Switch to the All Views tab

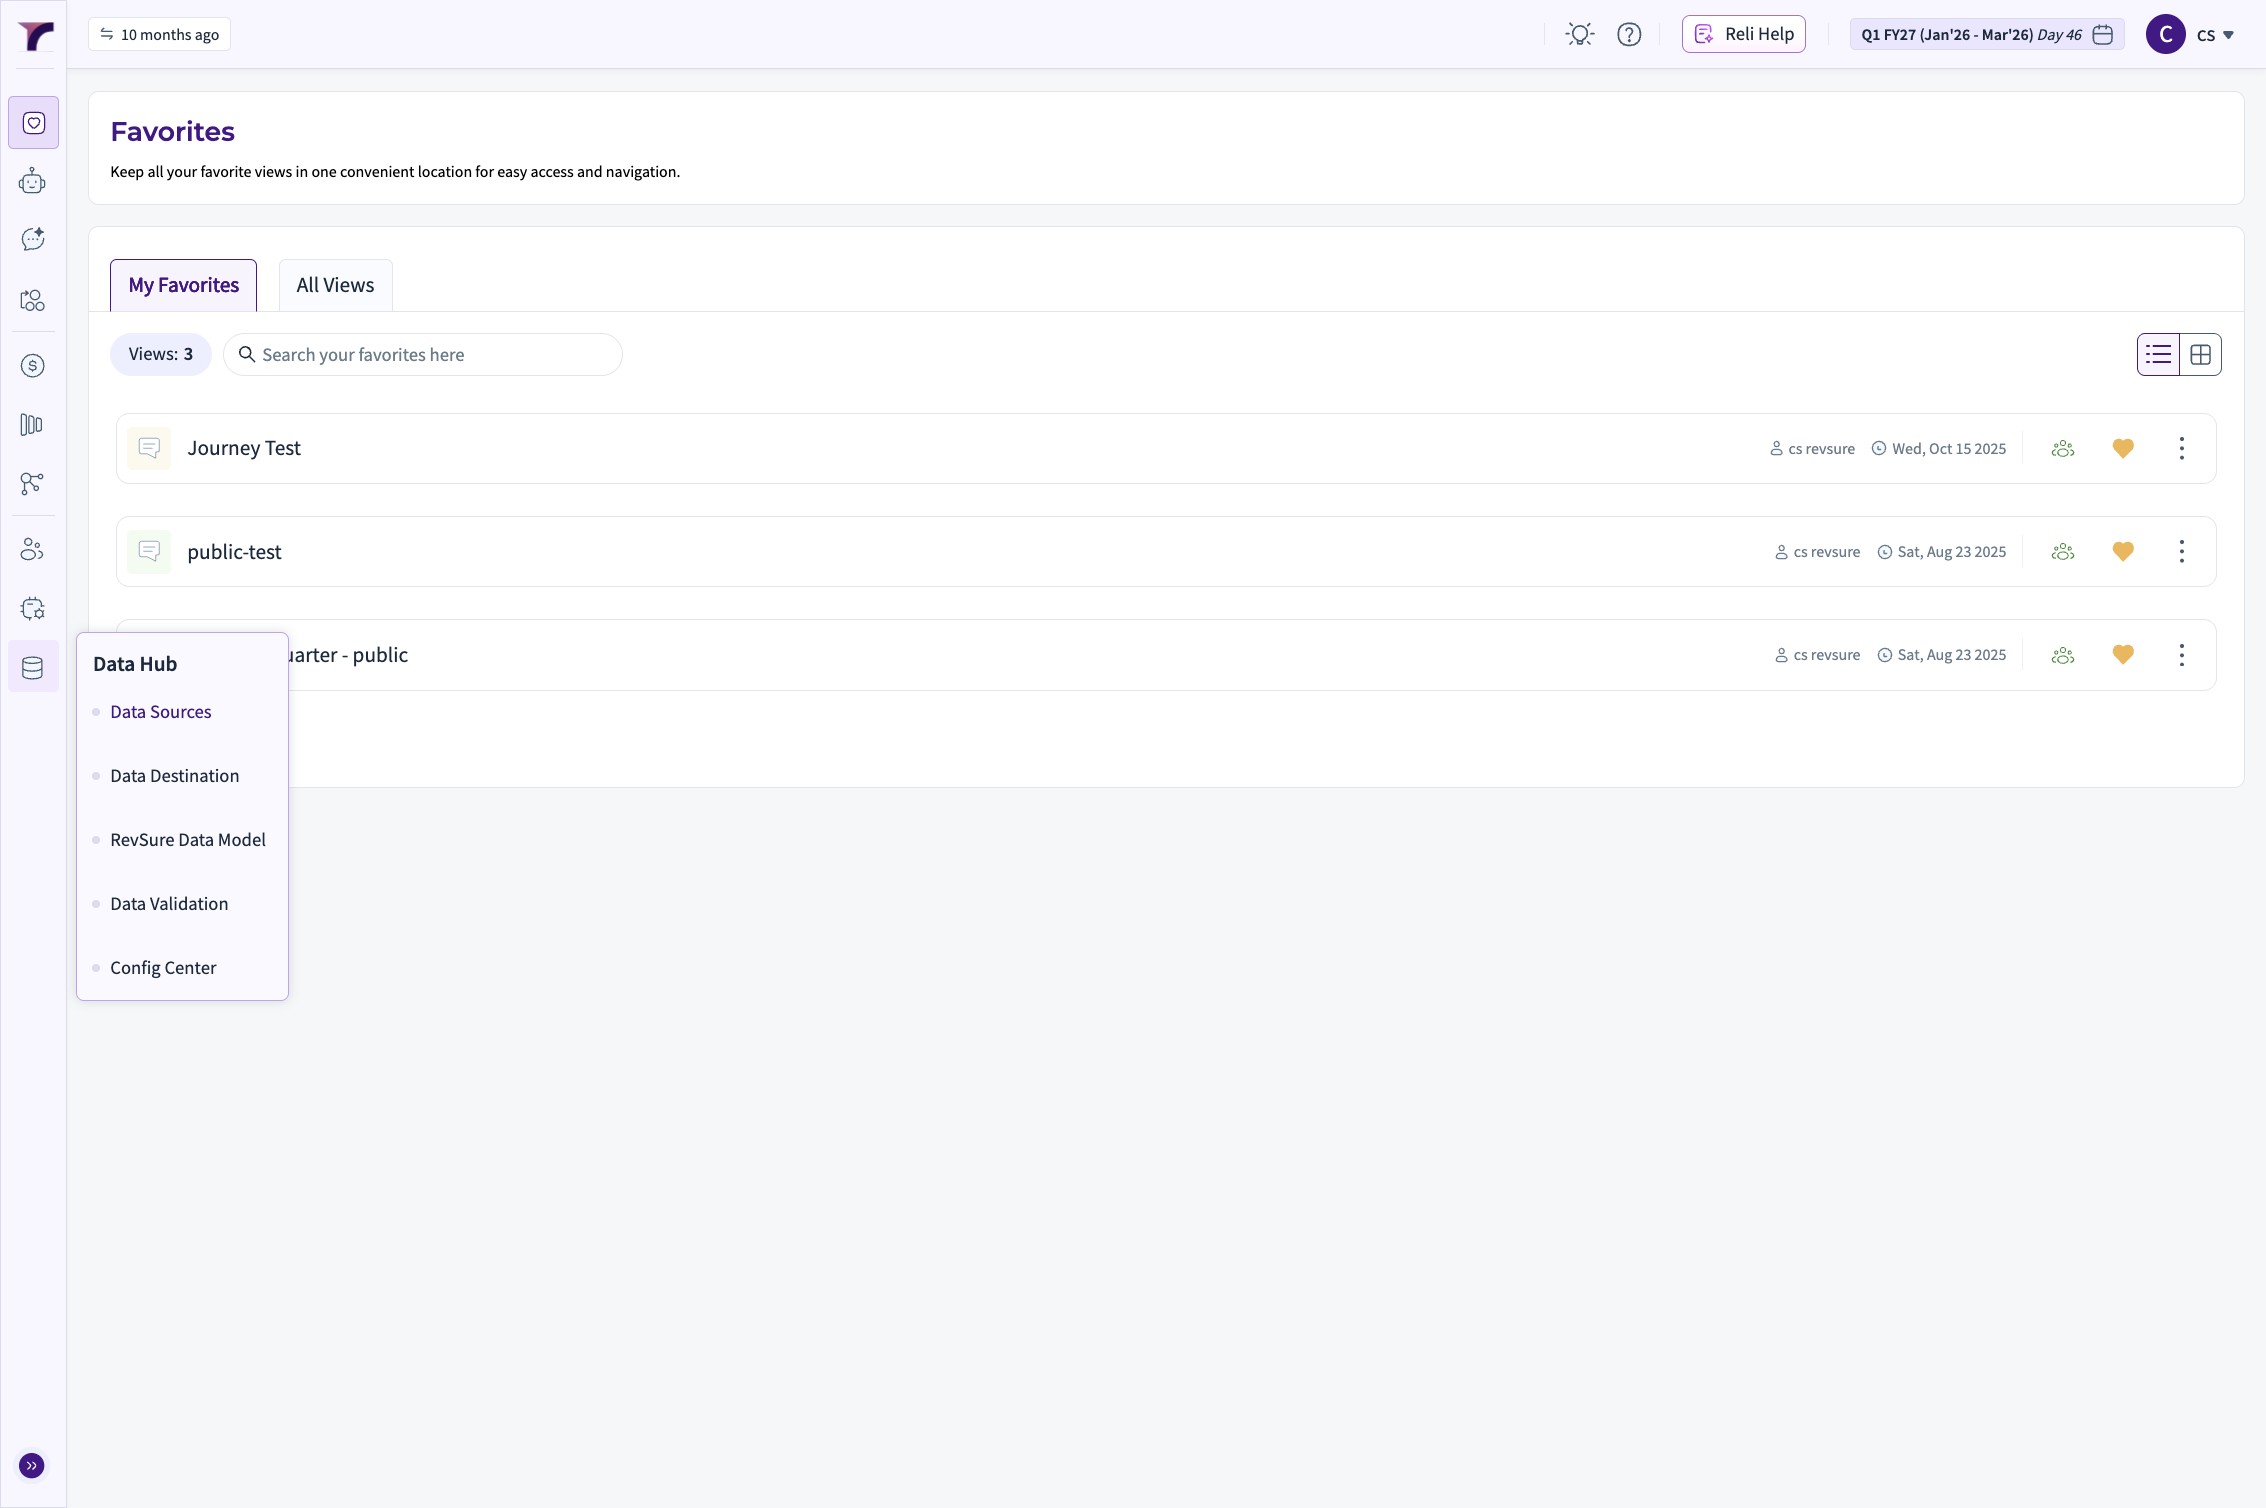(x=335, y=286)
